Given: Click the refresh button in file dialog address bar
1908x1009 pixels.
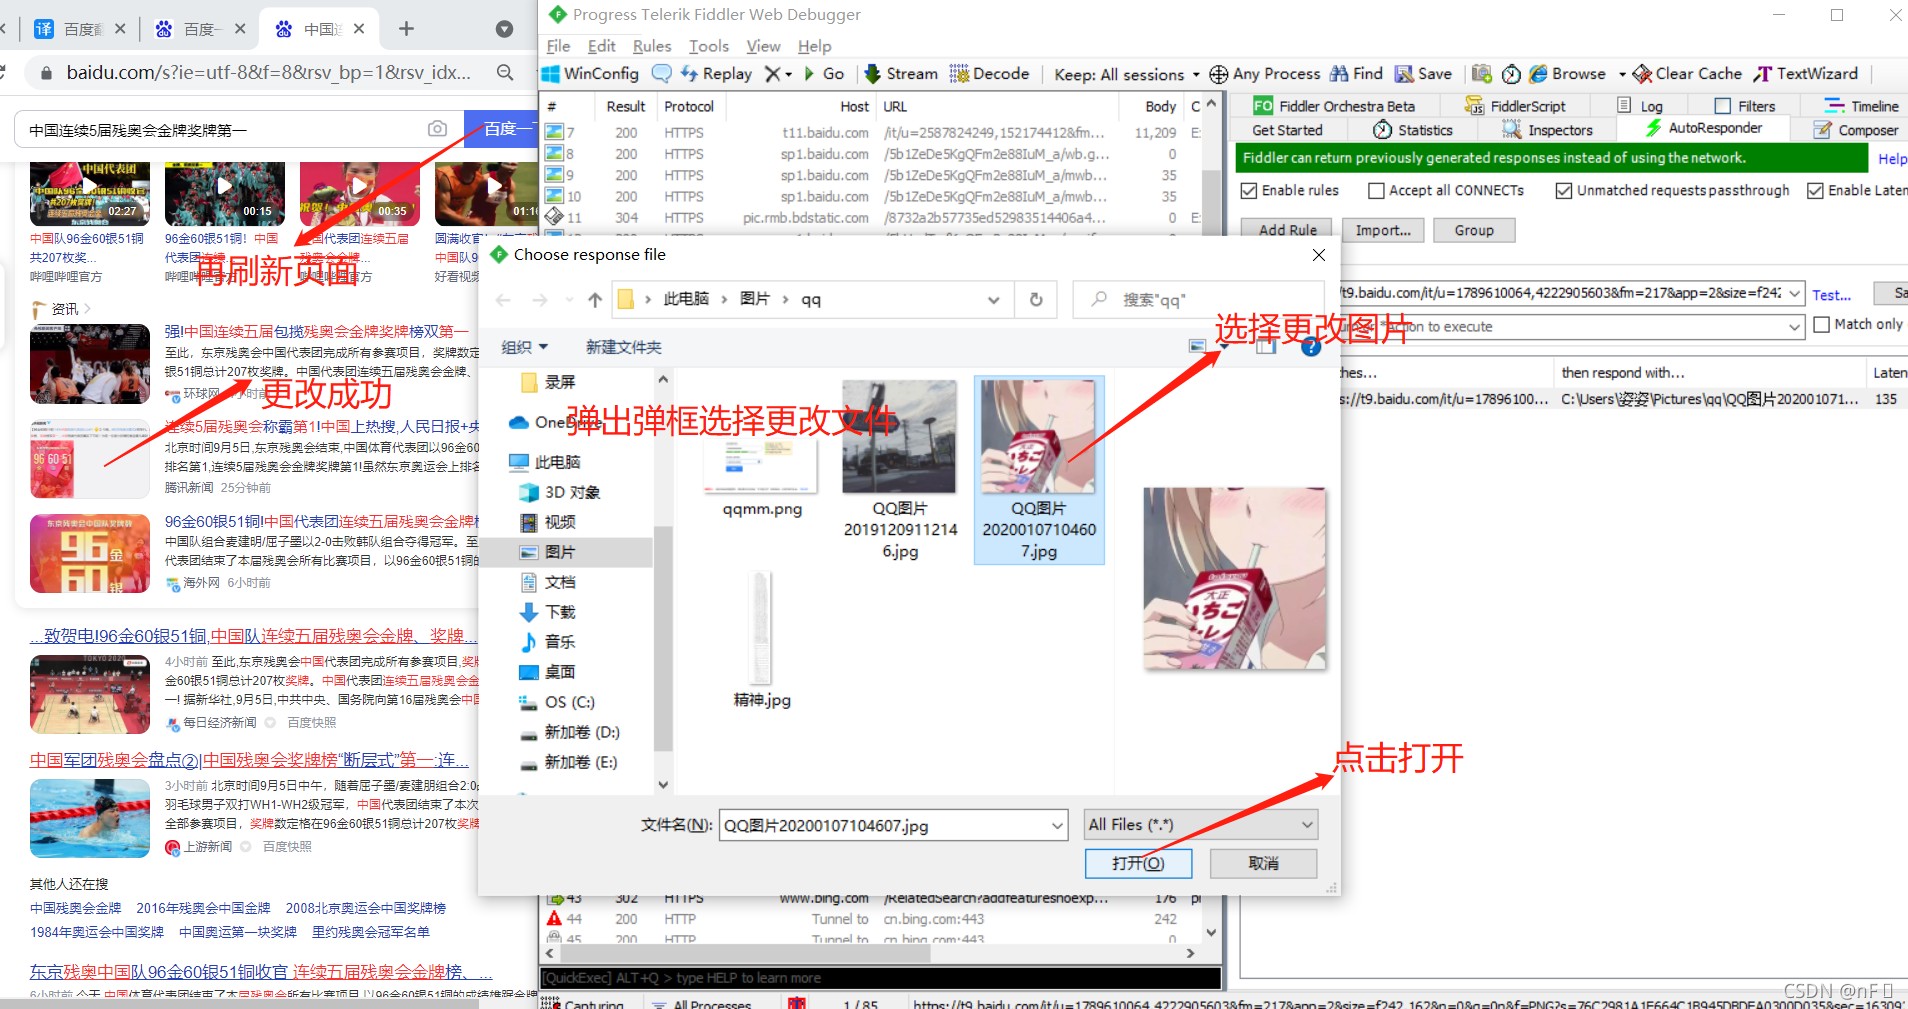Looking at the screenshot, I should point(1036,300).
